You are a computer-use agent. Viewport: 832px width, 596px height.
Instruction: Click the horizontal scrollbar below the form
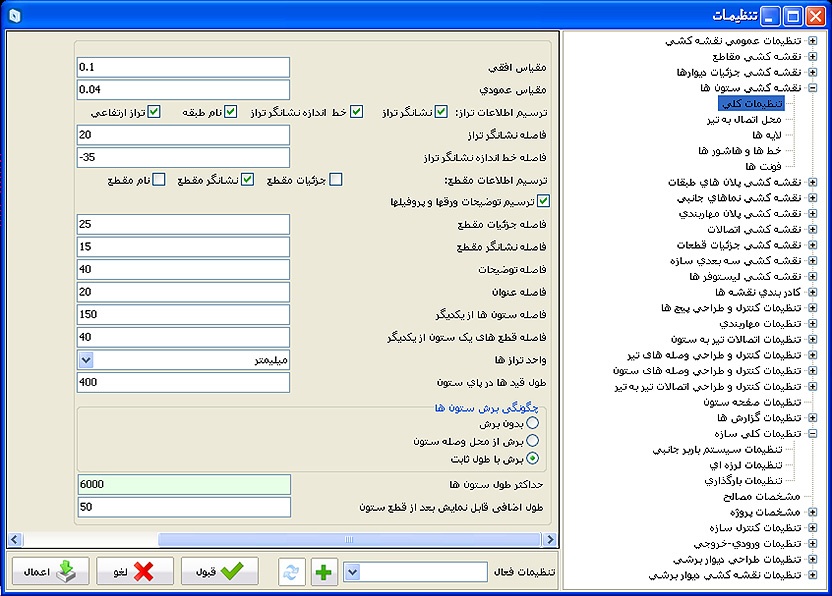click(x=300, y=540)
